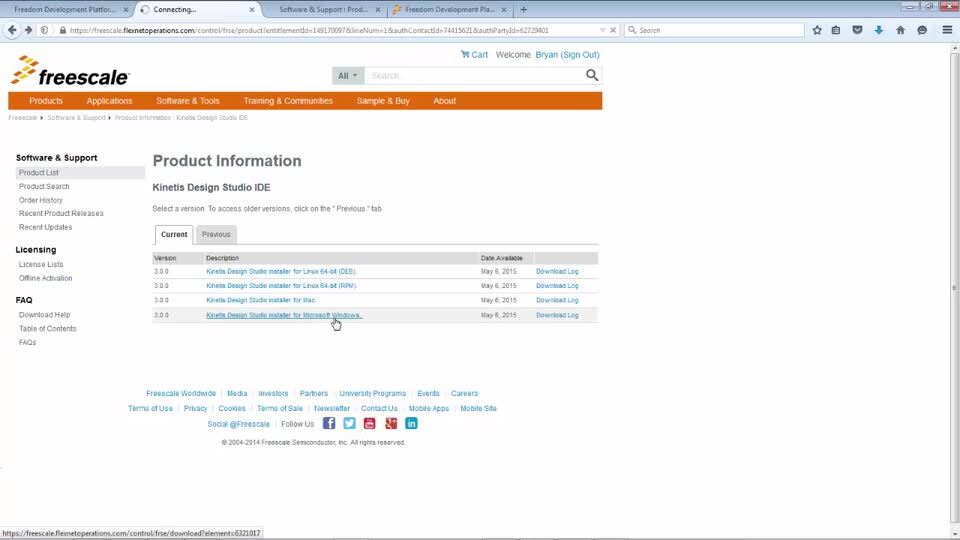Click Software & Support breadcrumb
Screen dimensions: 960x540
click(x=77, y=118)
